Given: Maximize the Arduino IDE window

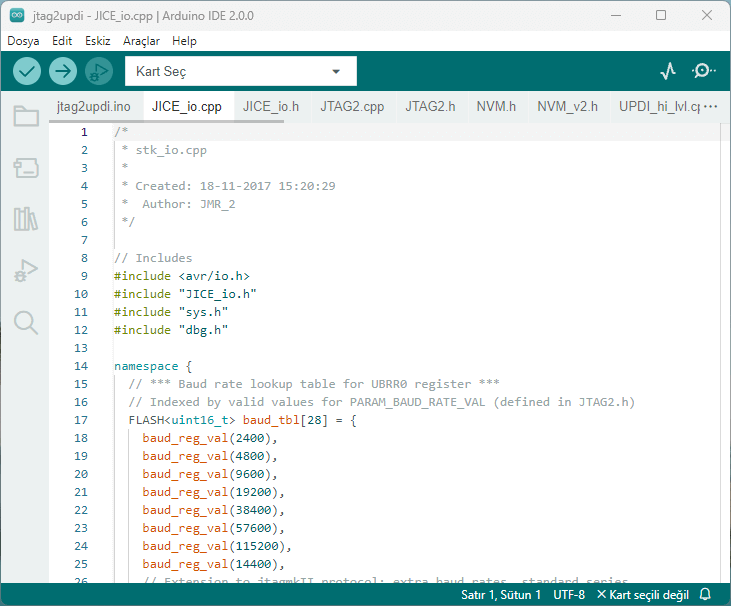Looking at the screenshot, I should click(661, 15).
